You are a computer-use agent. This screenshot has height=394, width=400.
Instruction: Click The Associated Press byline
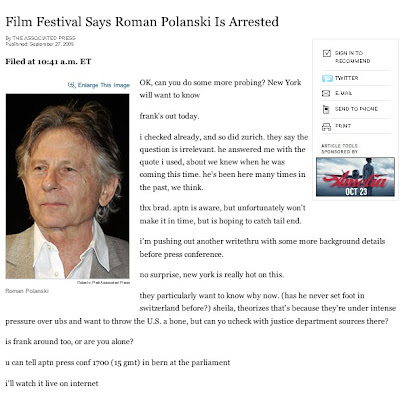(41, 38)
